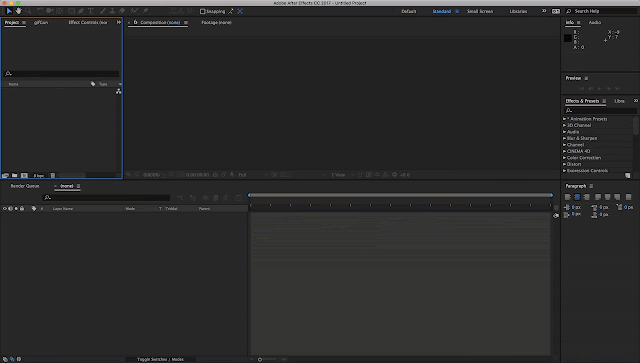Open the project flowchart view icon
Viewport: 640px width, 363px height.
coord(118,91)
